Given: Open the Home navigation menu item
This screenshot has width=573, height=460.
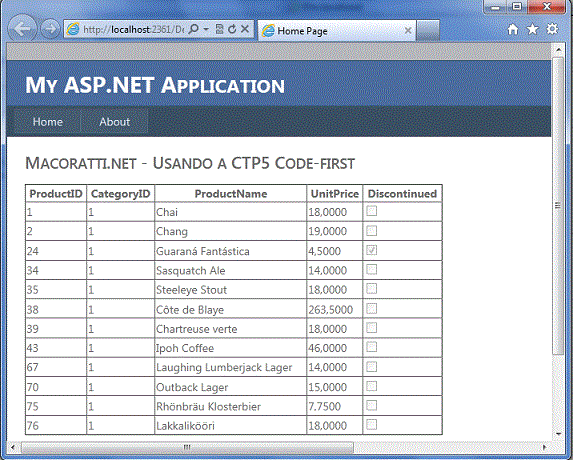Looking at the screenshot, I should [x=48, y=122].
